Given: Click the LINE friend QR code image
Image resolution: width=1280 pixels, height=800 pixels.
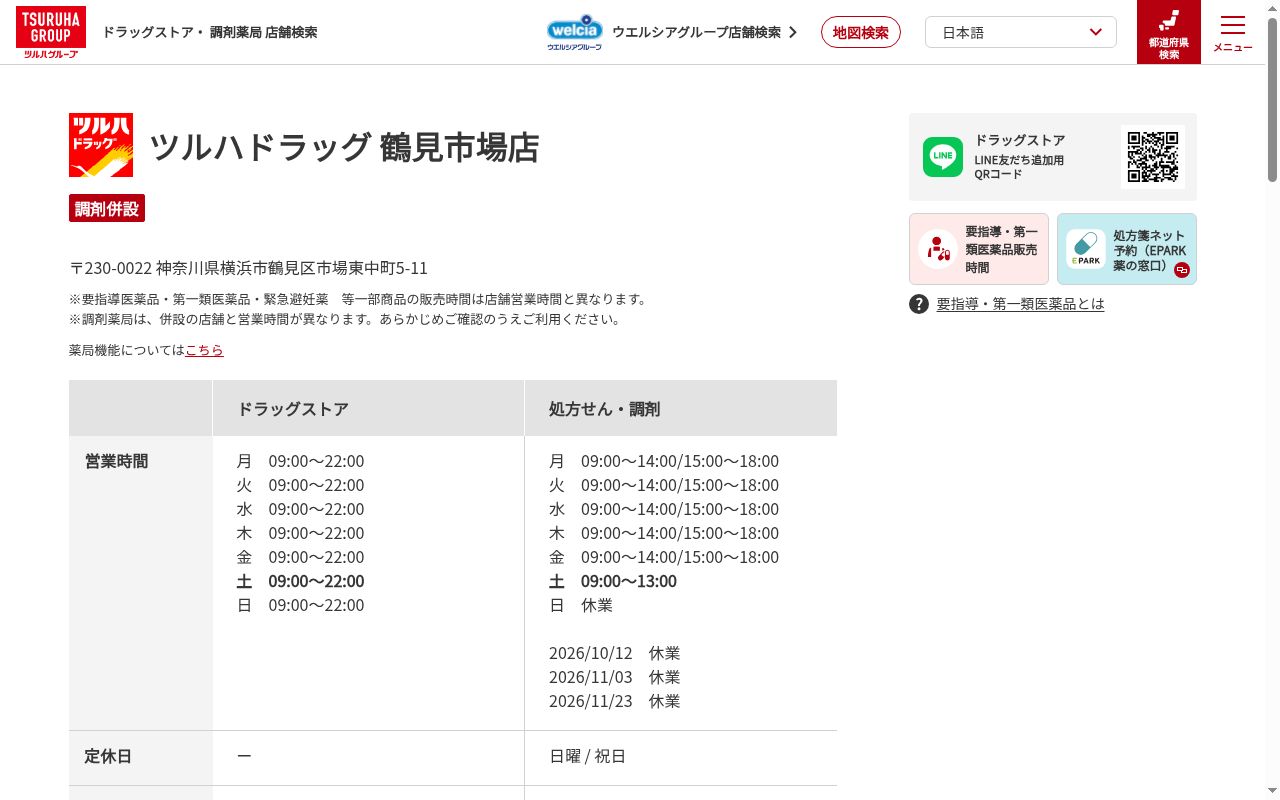Looking at the screenshot, I should pyautogui.click(x=1153, y=157).
